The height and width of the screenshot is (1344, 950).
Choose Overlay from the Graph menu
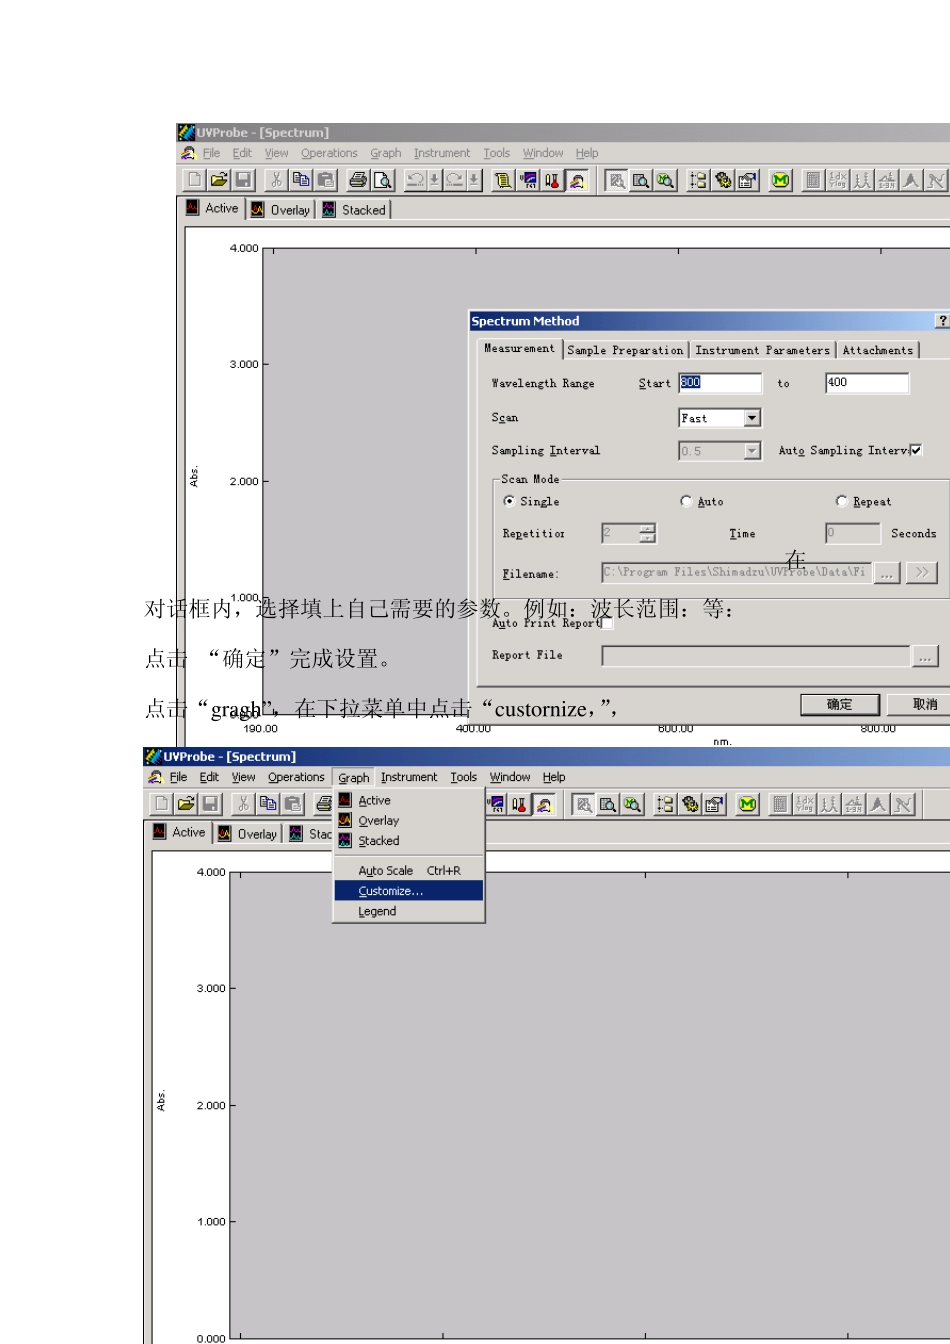tap(408, 820)
